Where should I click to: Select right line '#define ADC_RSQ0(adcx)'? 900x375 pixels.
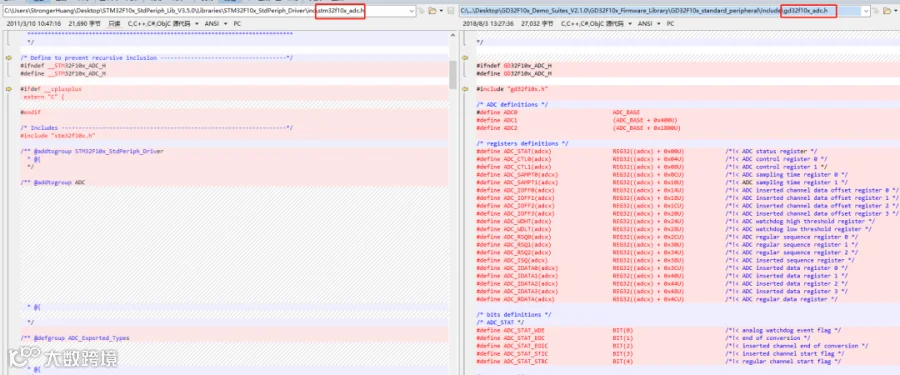pos(514,237)
